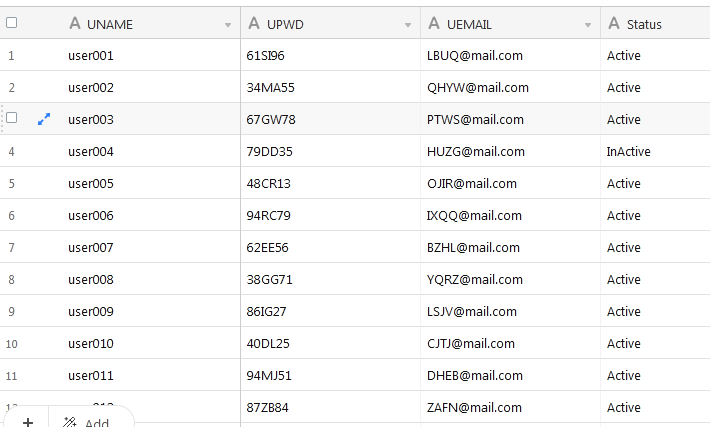710x427 pixels.
Task: Click the UNAME column text-type icon
Action: [74, 24]
